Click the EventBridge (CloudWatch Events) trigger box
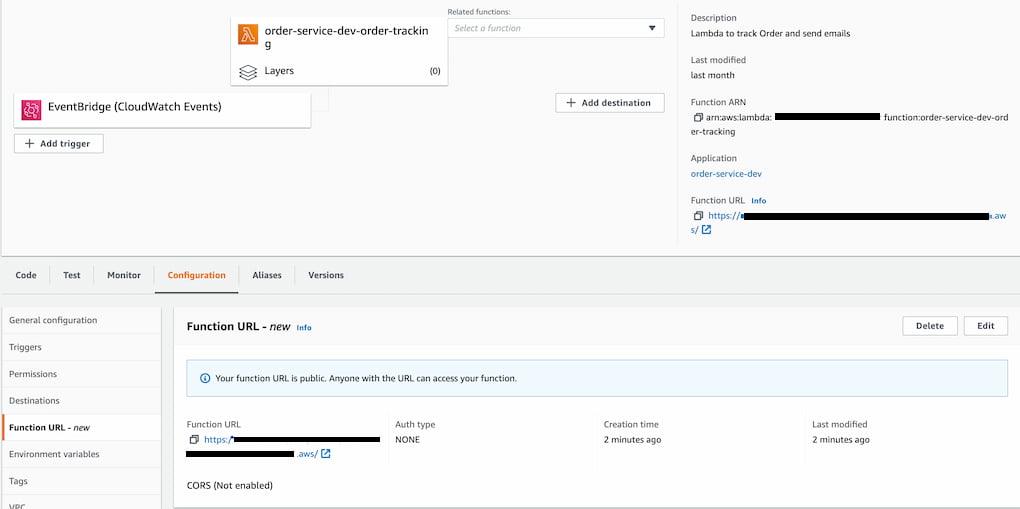This screenshot has height=509, width=1020. 163,109
